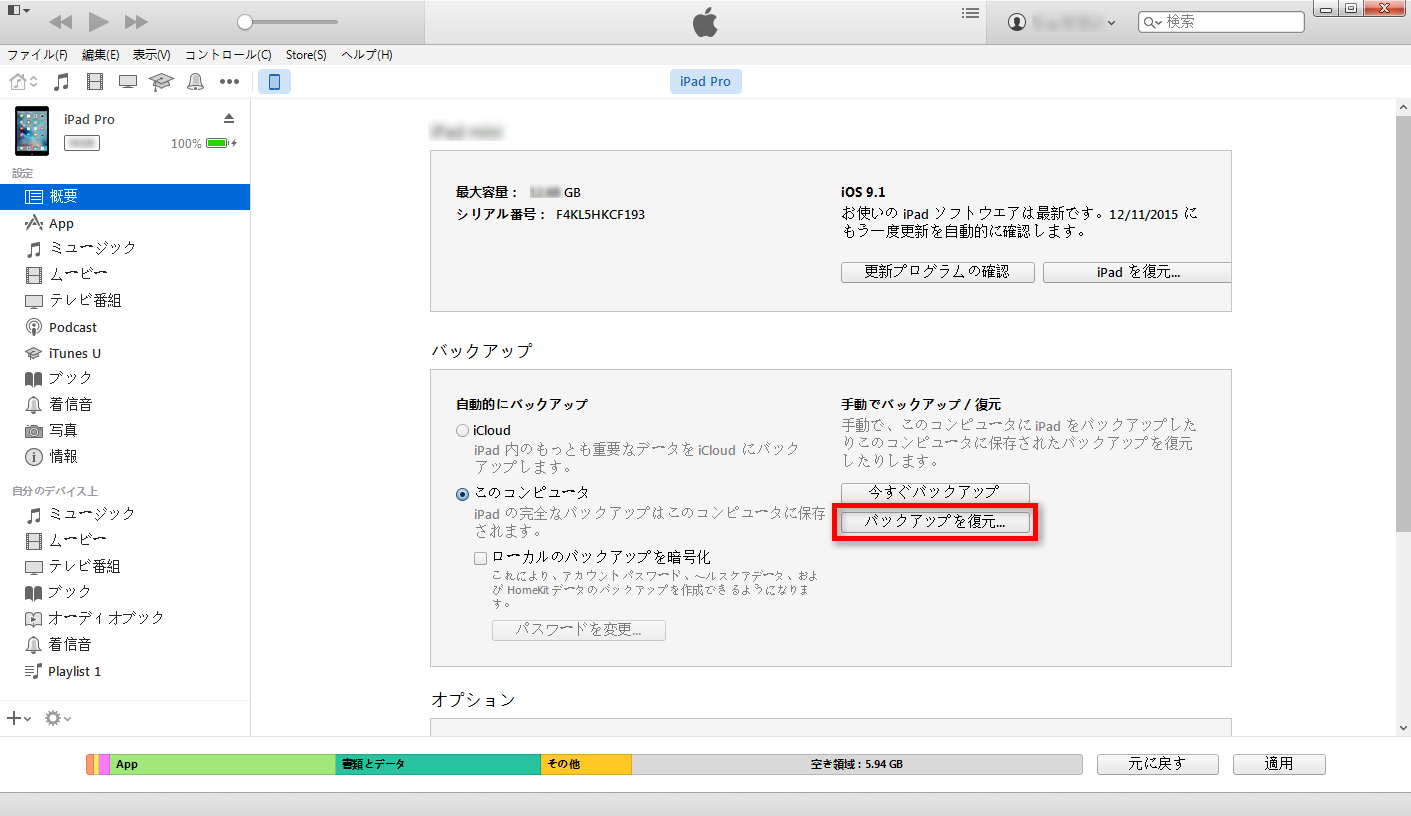Click the three-dots more media icon
This screenshot has height=816, width=1411.
230,82
